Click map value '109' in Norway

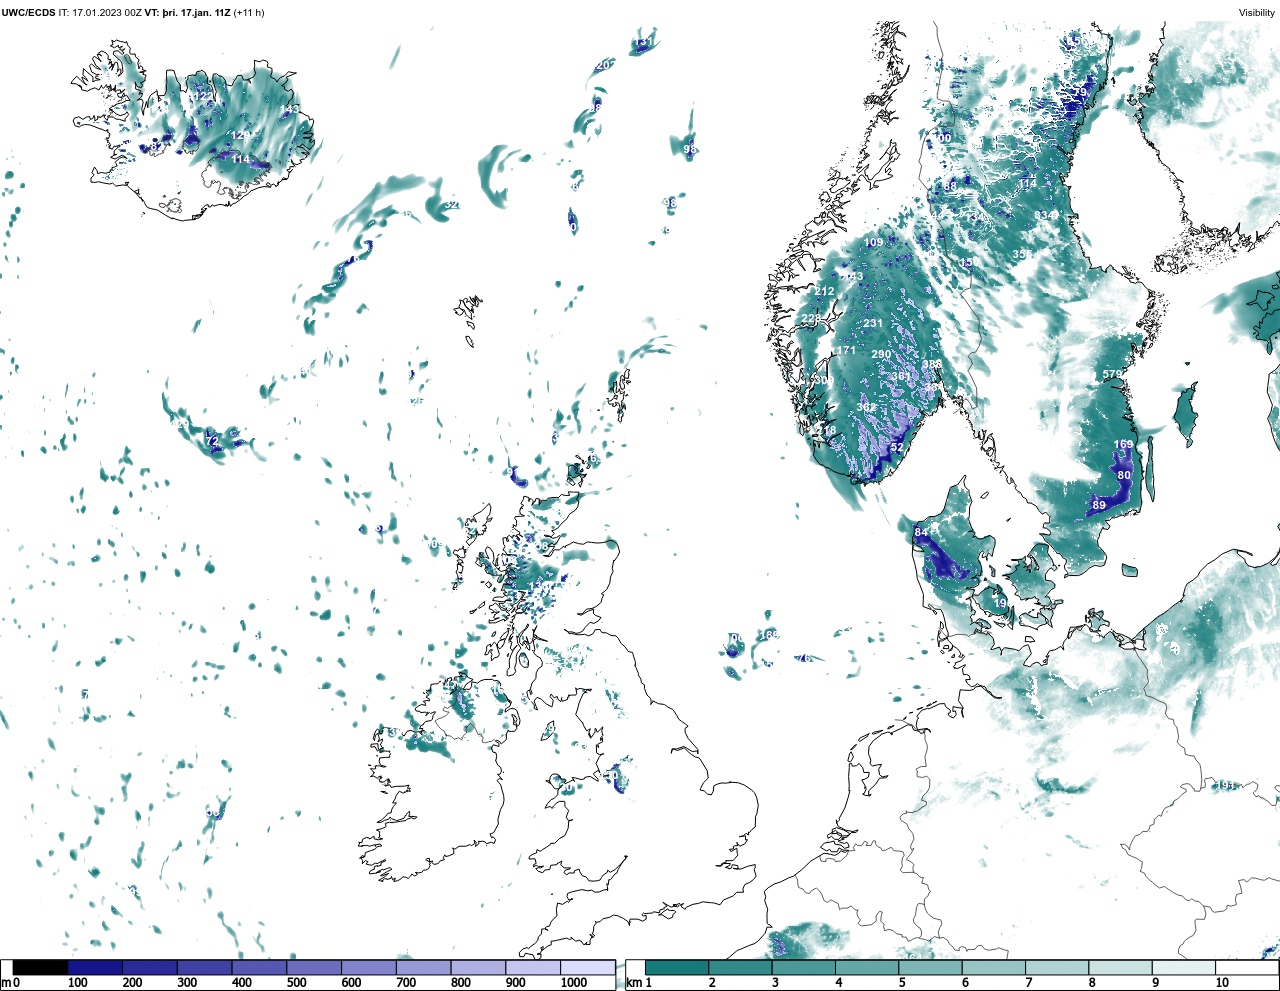click(873, 243)
